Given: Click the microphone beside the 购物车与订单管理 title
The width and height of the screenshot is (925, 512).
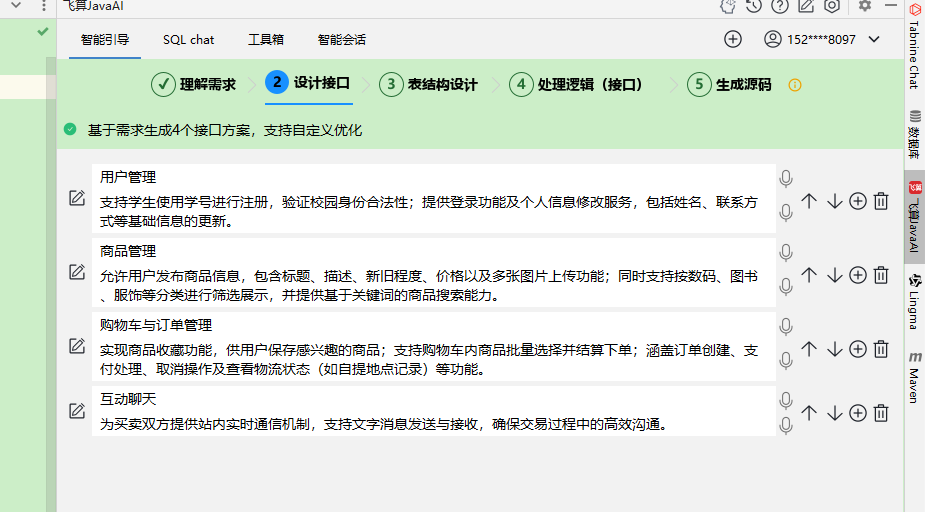Looking at the screenshot, I should (x=785, y=326).
